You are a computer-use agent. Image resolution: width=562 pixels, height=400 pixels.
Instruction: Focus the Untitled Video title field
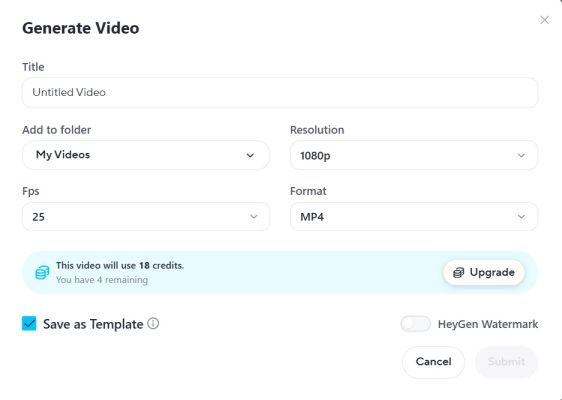coord(280,92)
